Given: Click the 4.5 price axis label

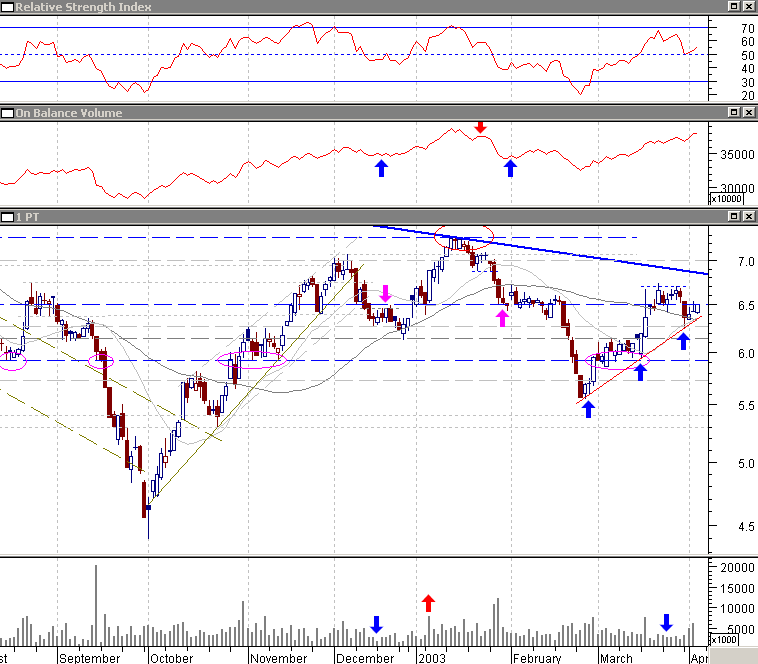Looking at the screenshot, I should coord(746,526).
